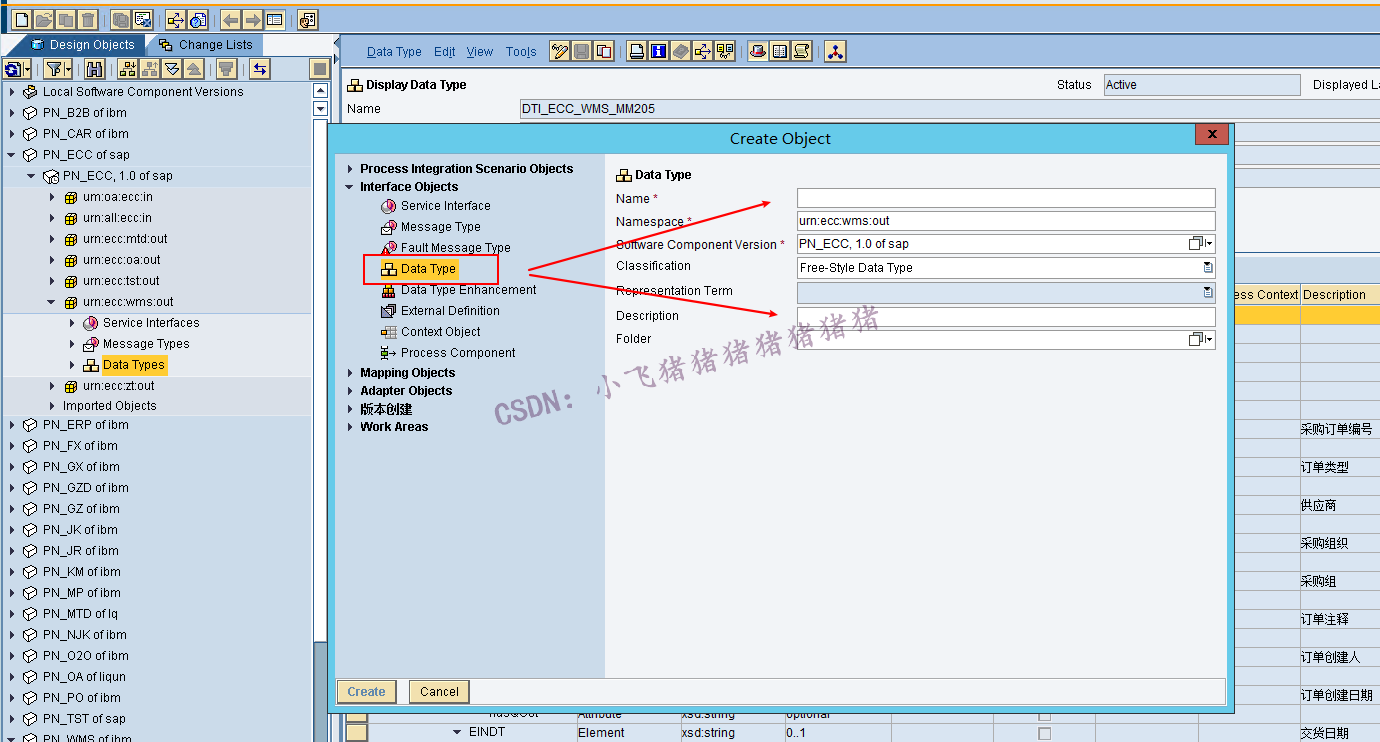Collapse urn:ecc:wms:out namespace node
Viewport: 1380px width, 742px height.
(52, 302)
